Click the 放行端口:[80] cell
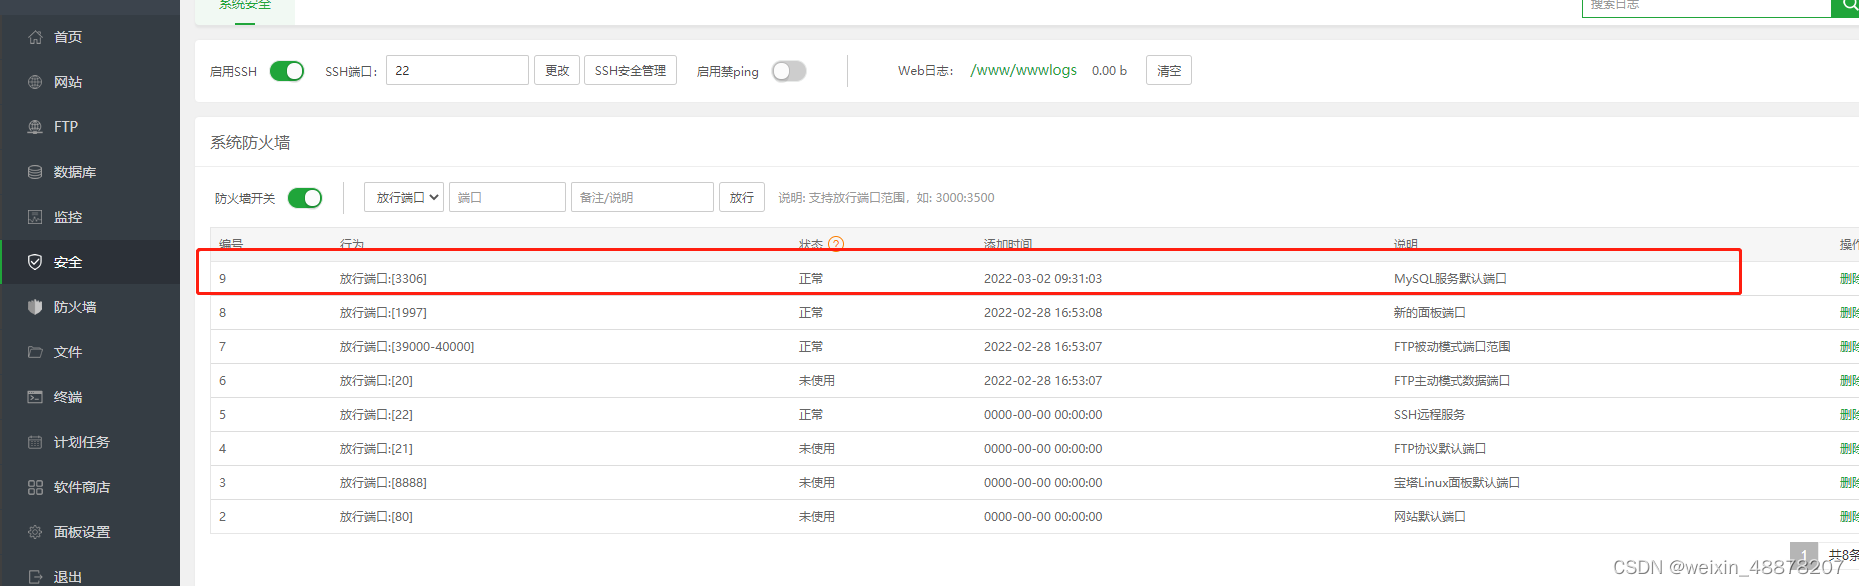This screenshot has width=1859, height=586. coord(376,517)
